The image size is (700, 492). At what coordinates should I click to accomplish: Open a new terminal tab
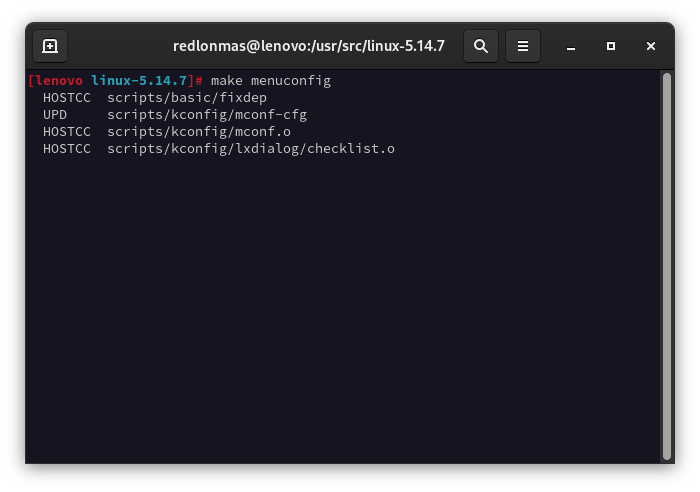pos(50,46)
